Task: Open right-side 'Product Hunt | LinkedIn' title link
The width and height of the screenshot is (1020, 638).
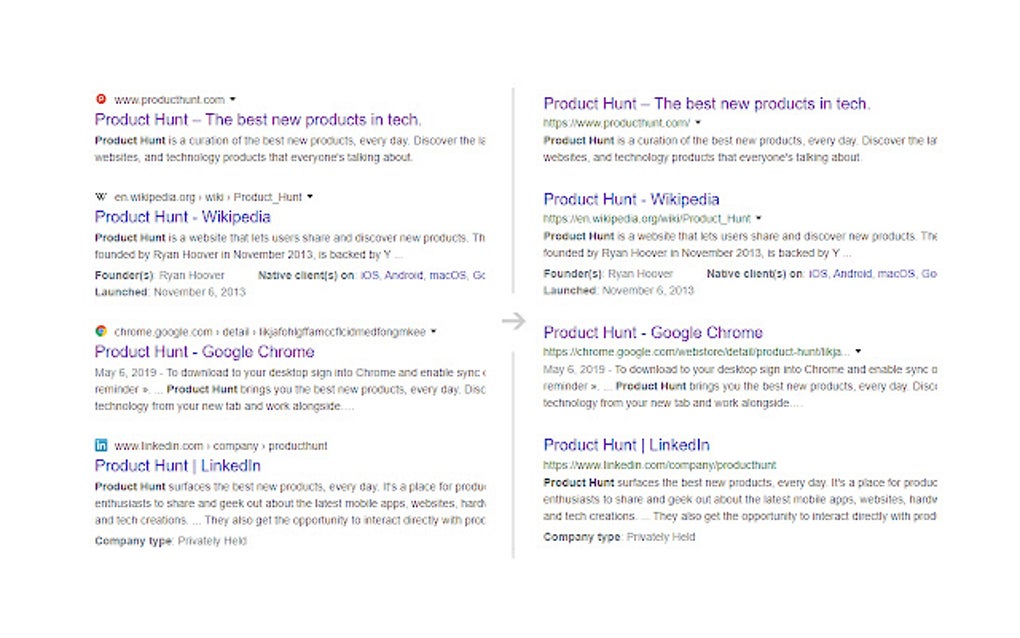Action: [626, 444]
